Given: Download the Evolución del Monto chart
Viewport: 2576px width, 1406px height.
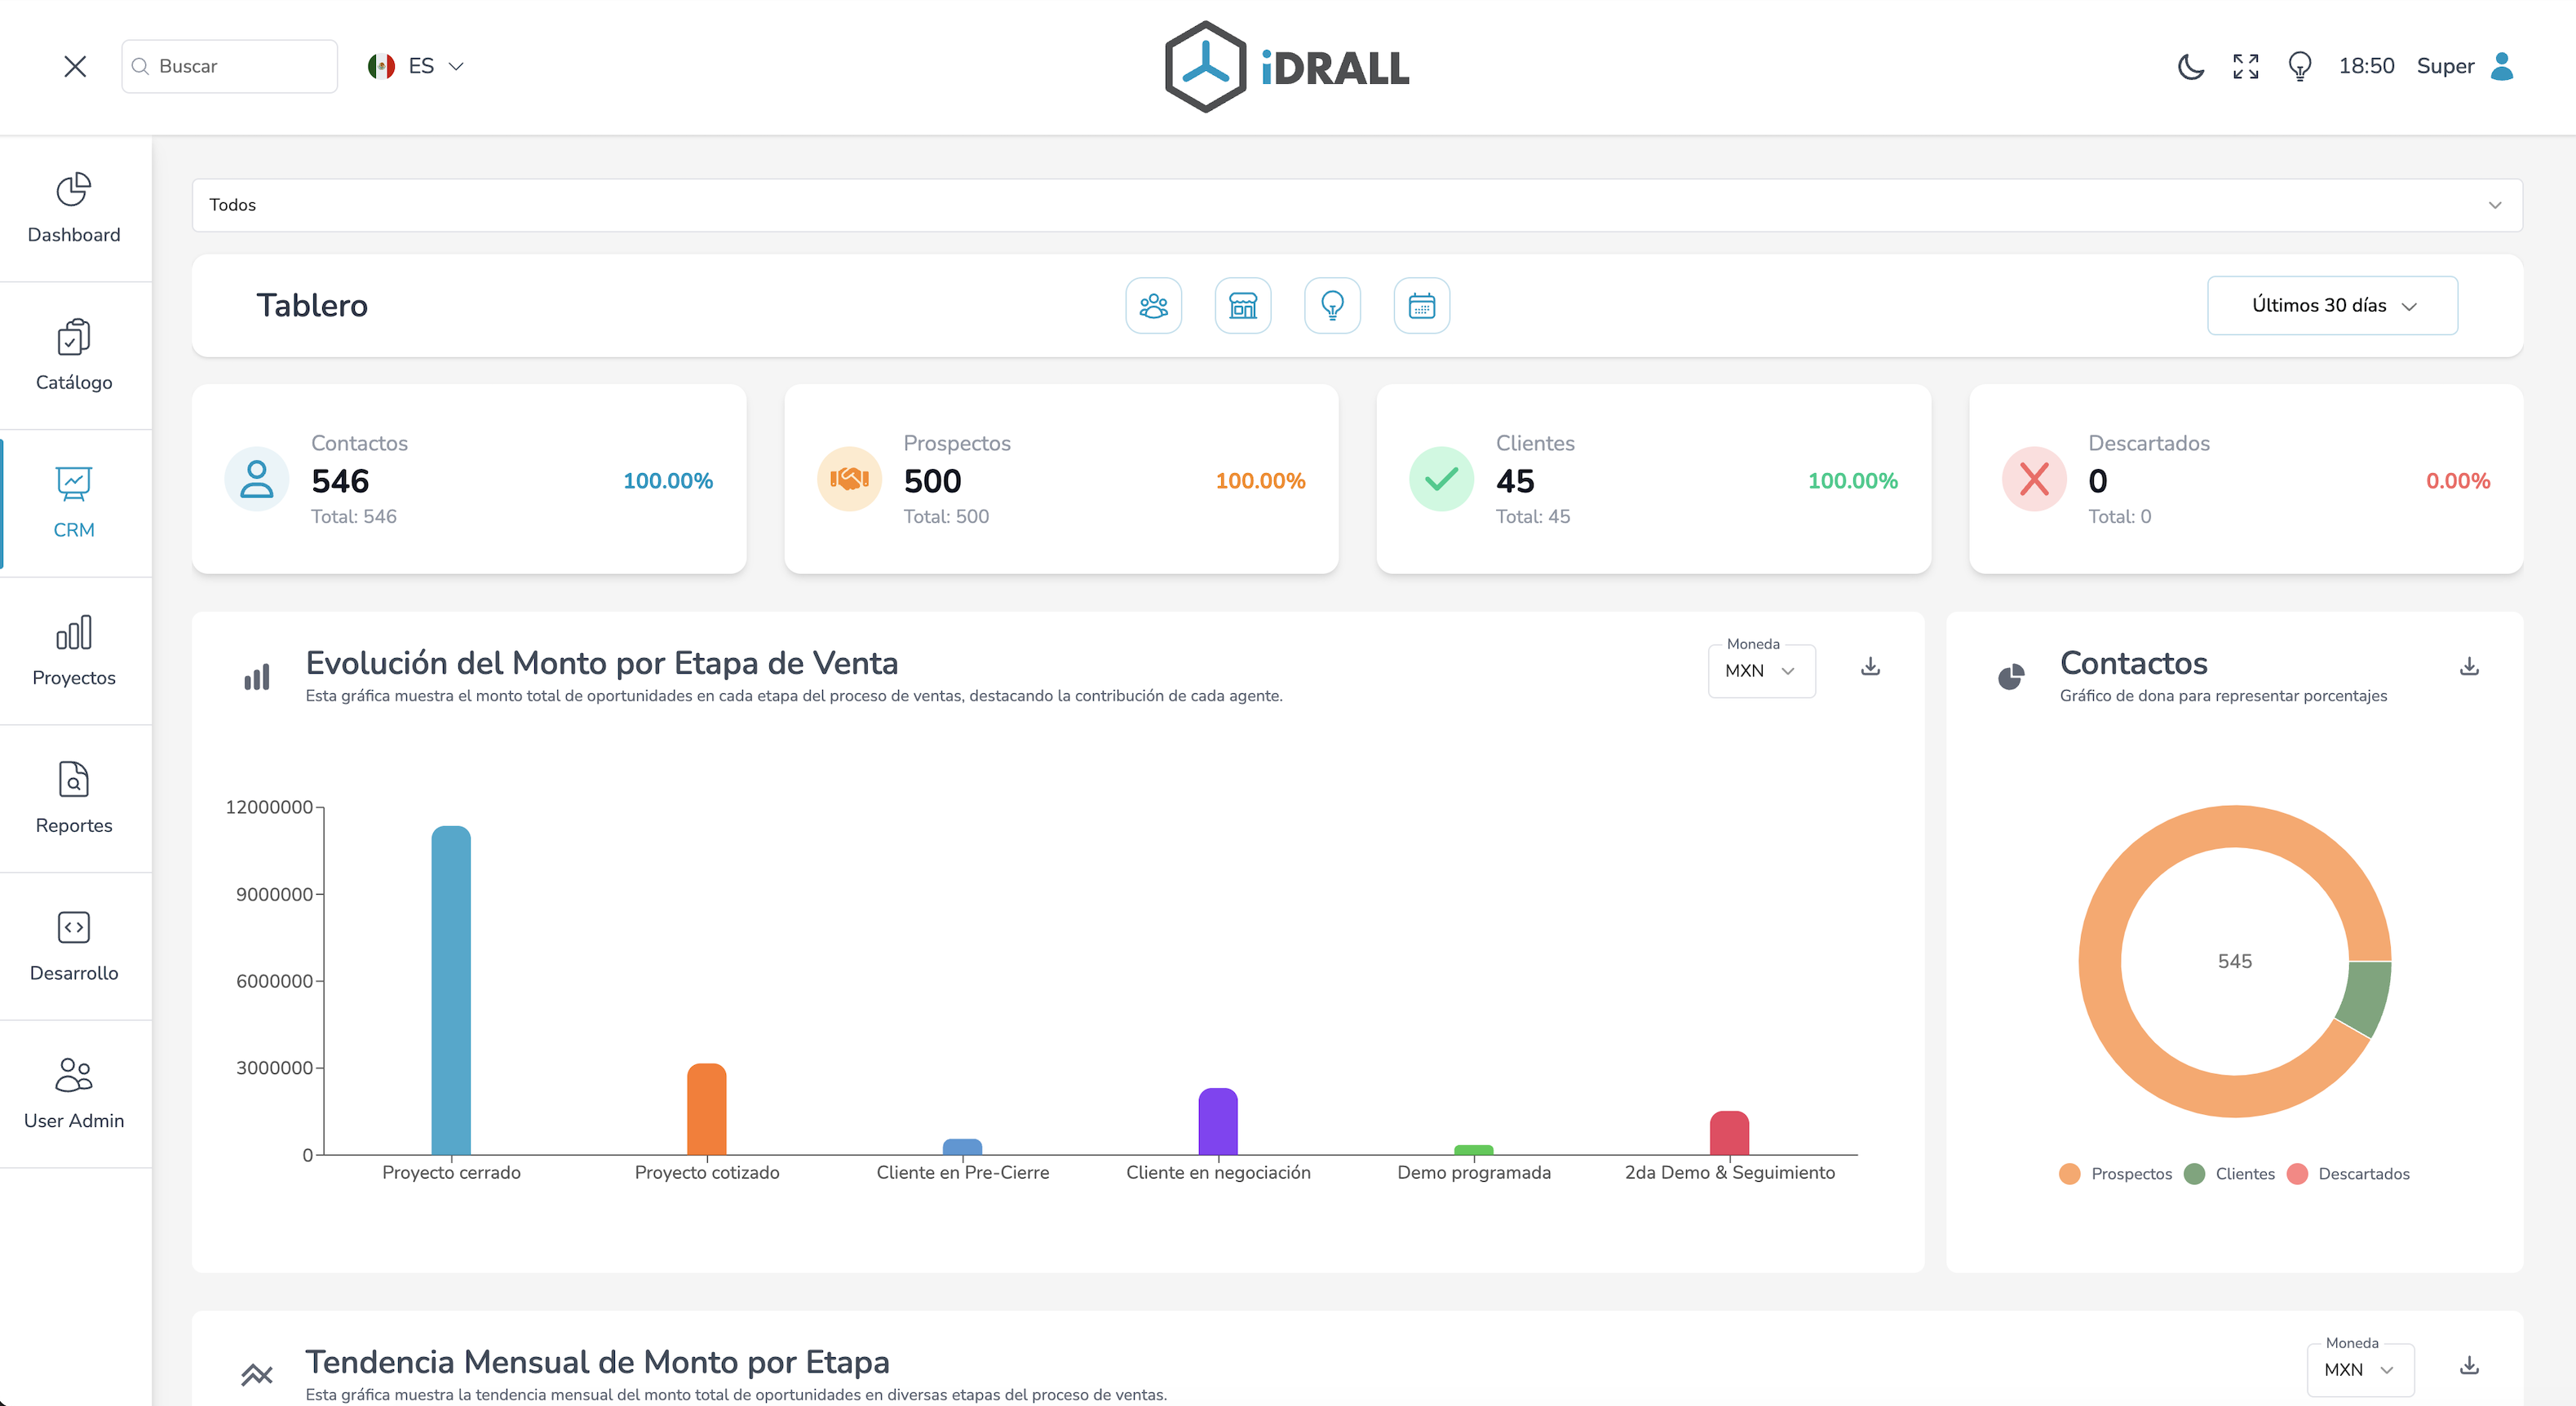Looking at the screenshot, I should pos(1870,668).
